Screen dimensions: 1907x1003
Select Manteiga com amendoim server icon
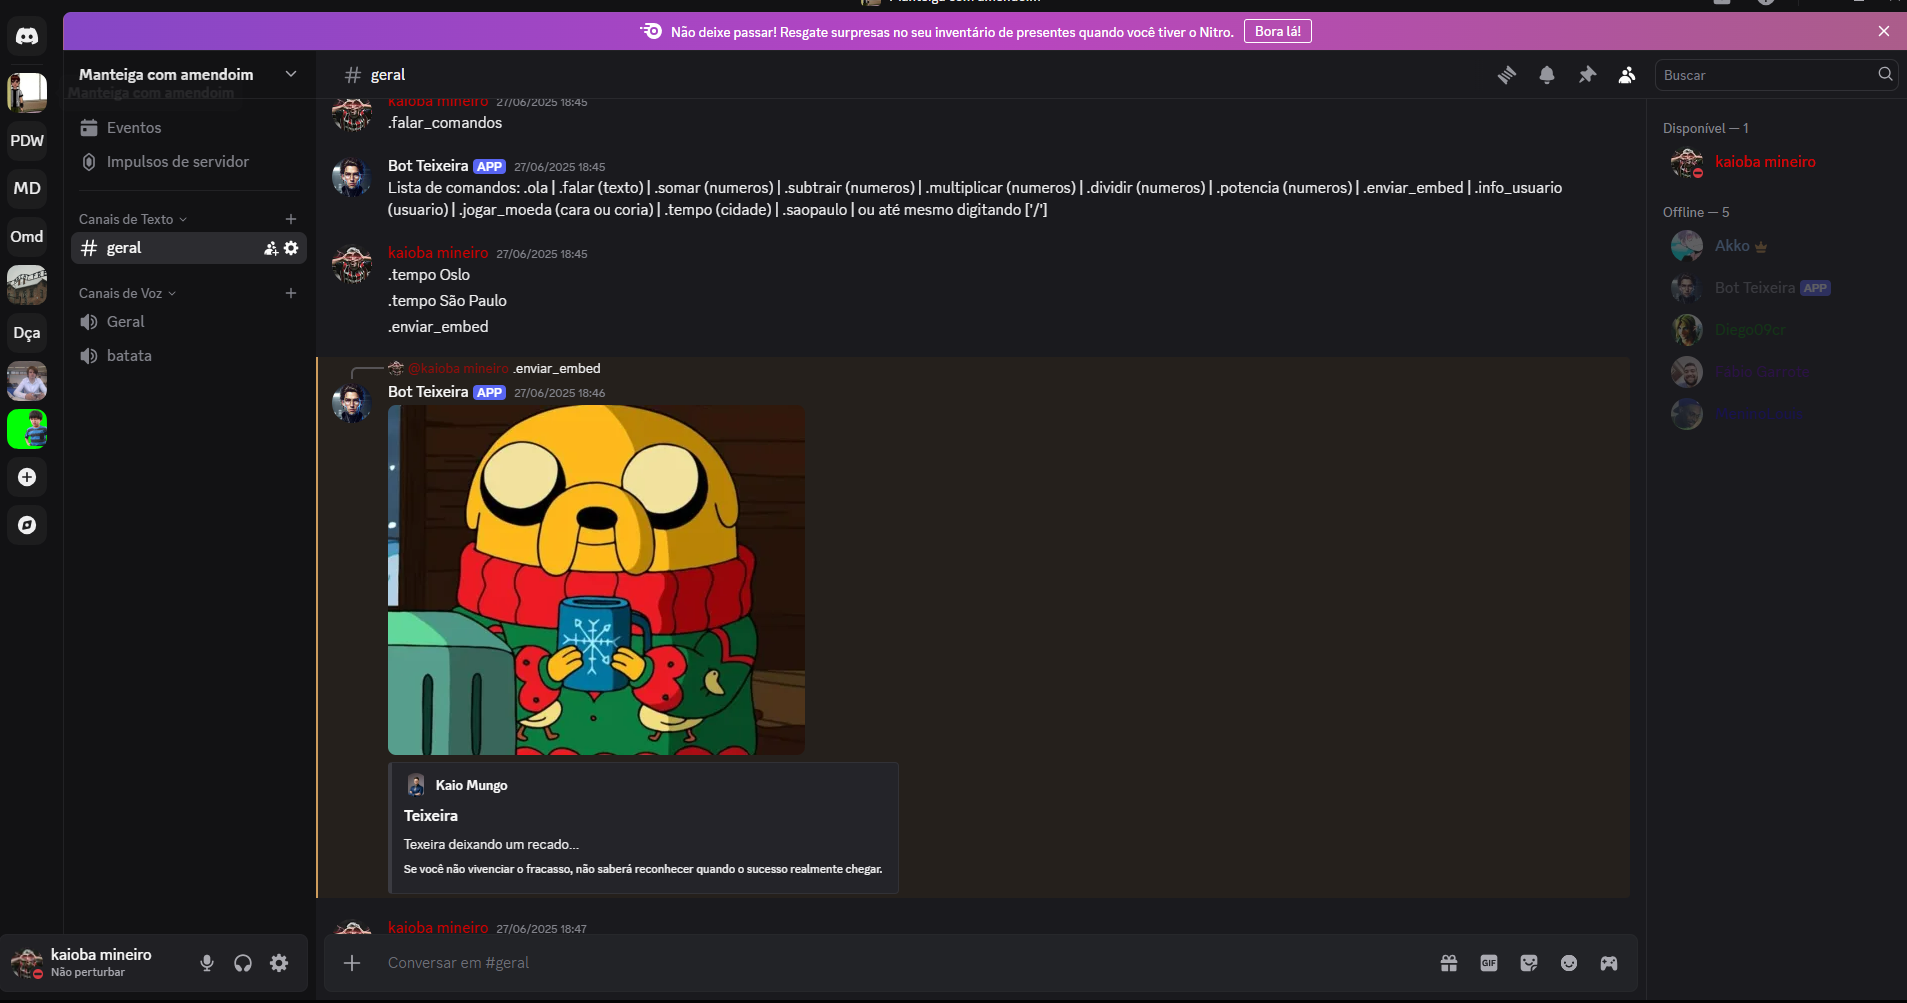[27, 93]
